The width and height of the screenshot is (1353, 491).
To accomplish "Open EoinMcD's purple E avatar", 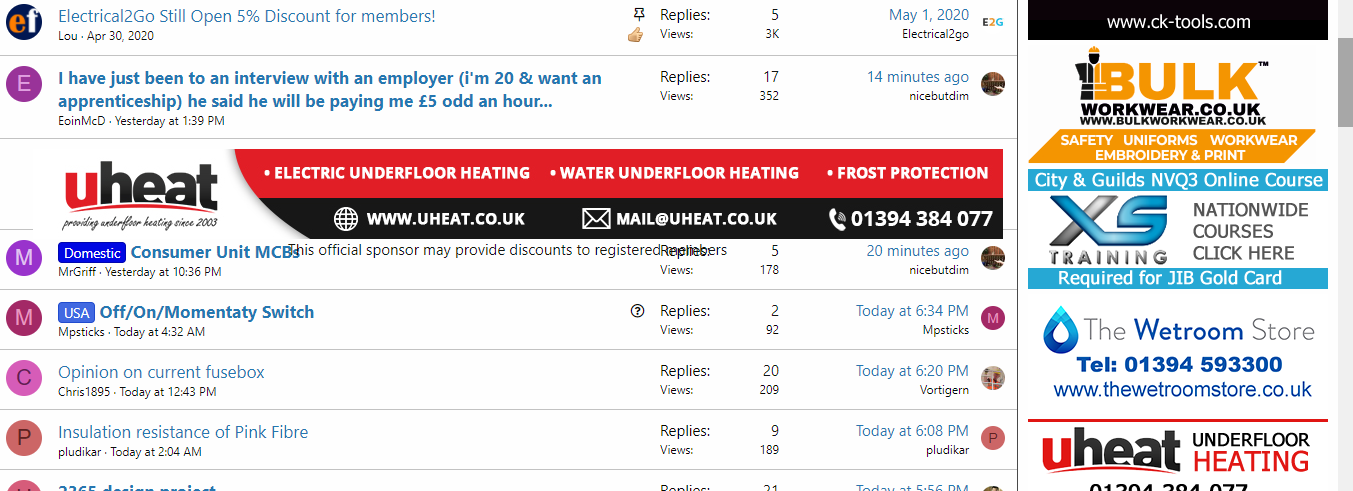I will pyautogui.click(x=24, y=84).
